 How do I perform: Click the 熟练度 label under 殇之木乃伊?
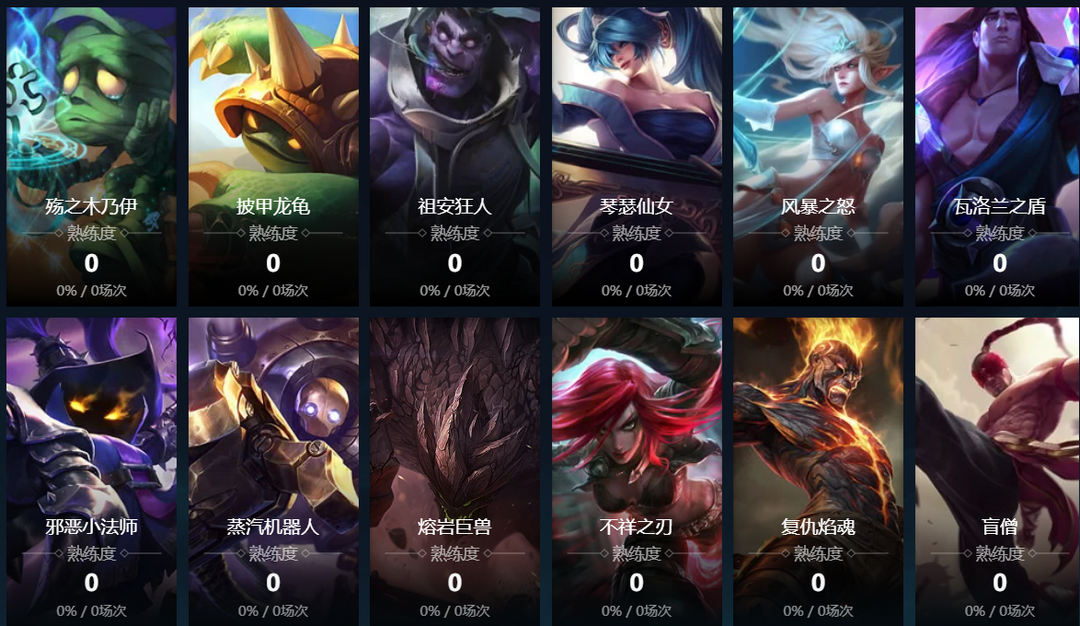coord(92,233)
